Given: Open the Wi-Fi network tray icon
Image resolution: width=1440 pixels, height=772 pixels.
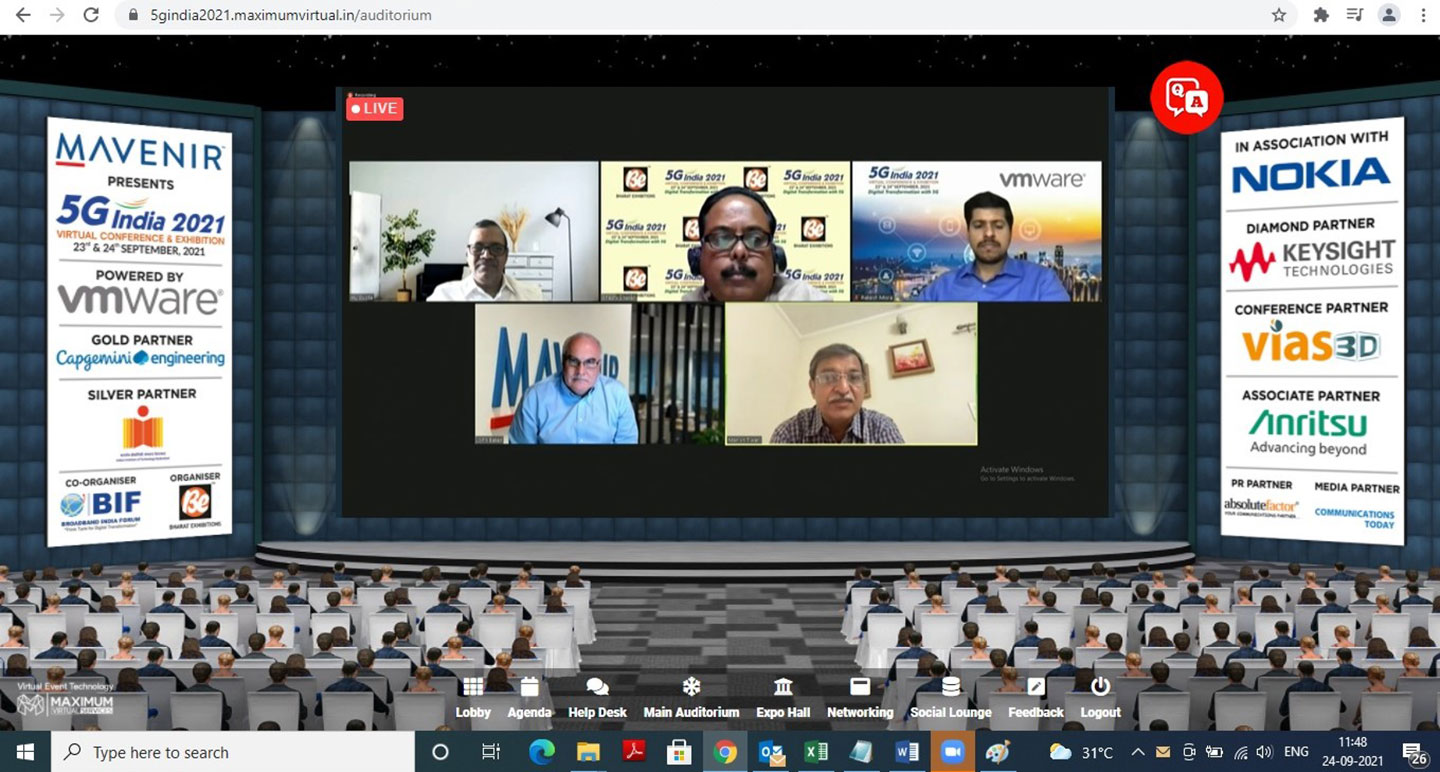Looking at the screenshot, I should coord(1240,752).
